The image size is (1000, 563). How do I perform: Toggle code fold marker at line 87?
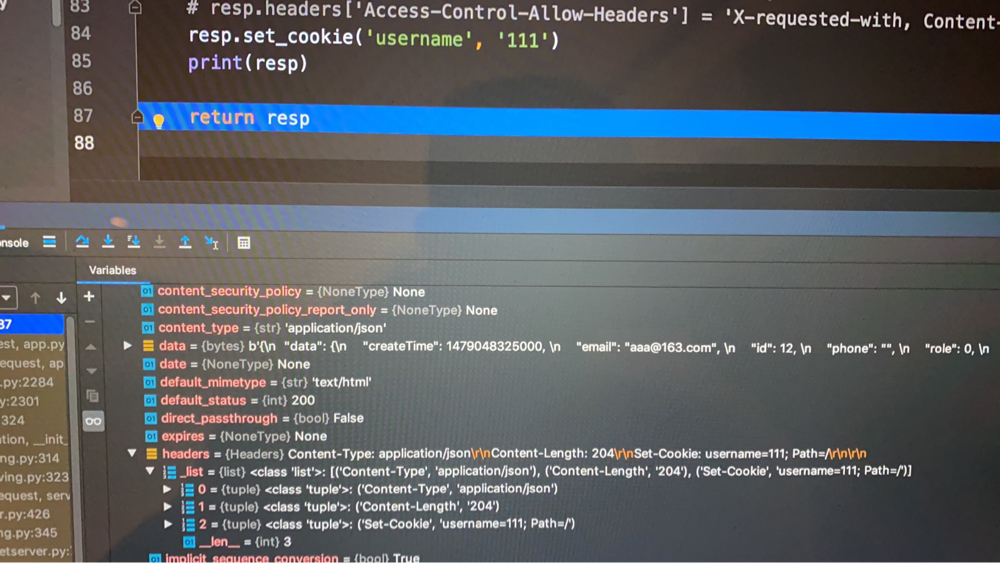click(x=136, y=117)
